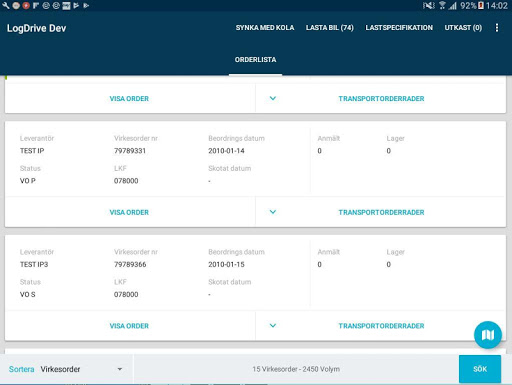The width and height of the screenshot is (512, 385).
Task: Expand chevron for order 79789331
Action: 273,212
